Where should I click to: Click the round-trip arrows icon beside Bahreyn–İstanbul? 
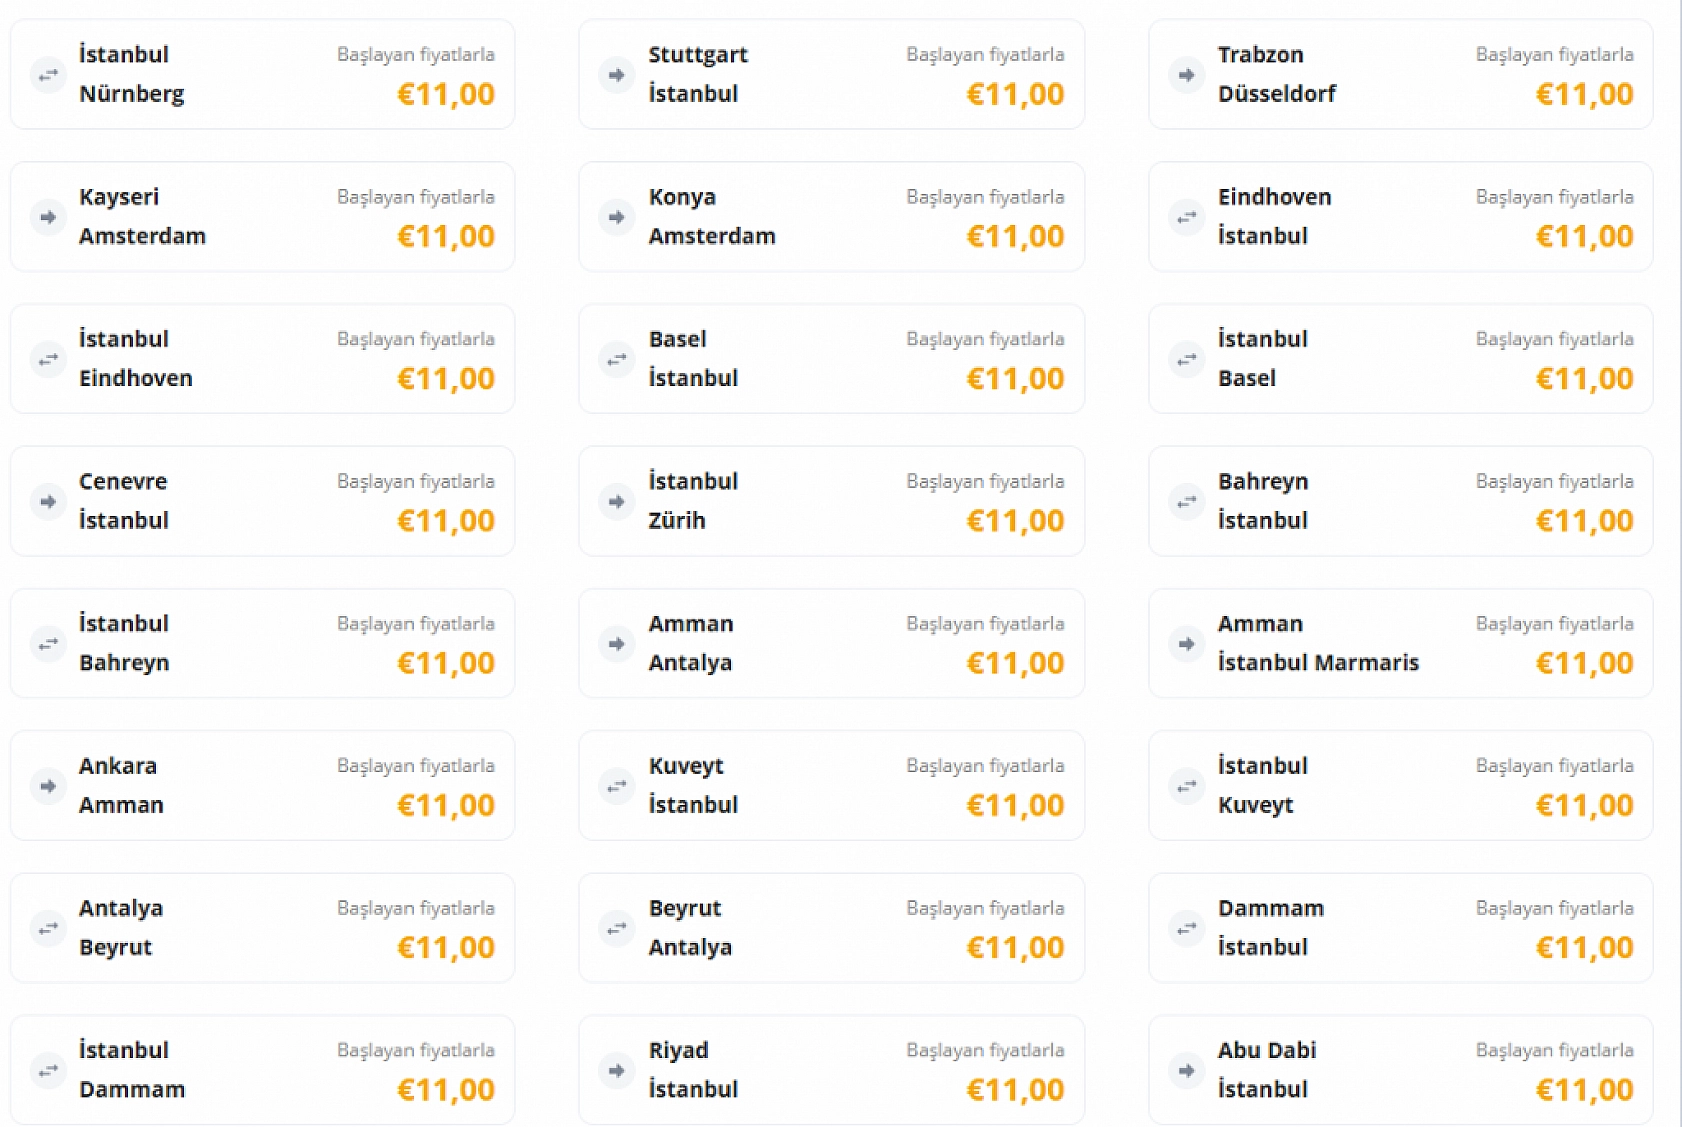pos(1186,501)
